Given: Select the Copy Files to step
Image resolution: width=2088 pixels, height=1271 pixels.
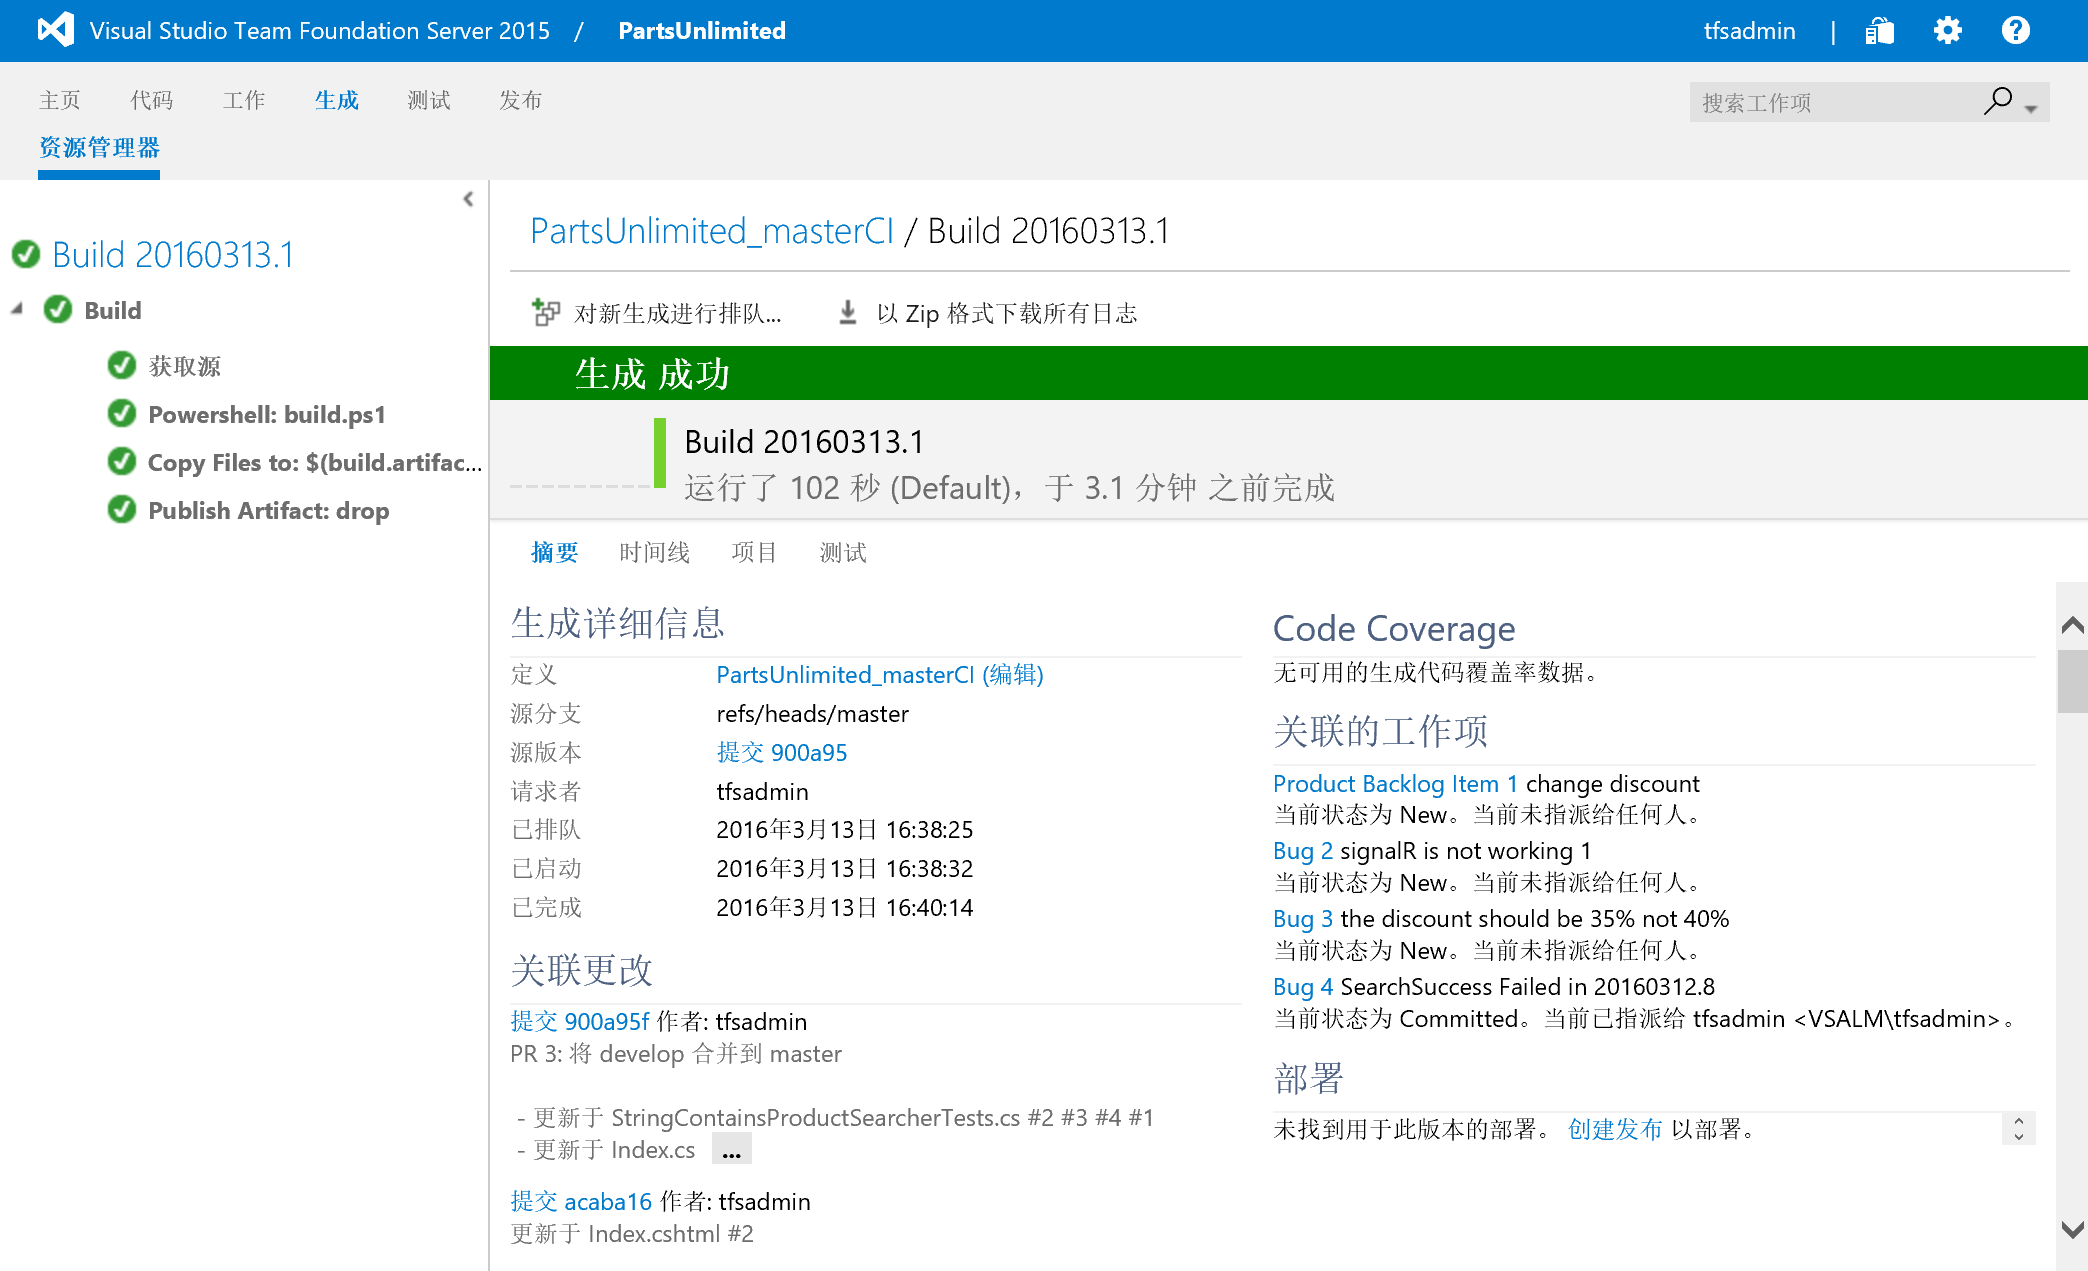Looking at the screenshot, I should tap(315, 463).
